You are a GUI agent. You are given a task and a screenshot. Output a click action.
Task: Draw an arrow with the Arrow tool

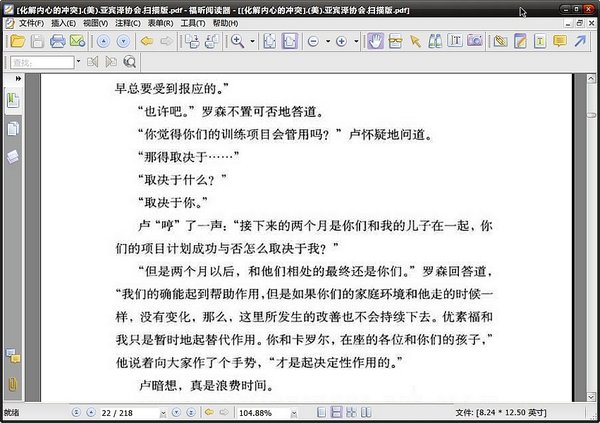[580, 41]
